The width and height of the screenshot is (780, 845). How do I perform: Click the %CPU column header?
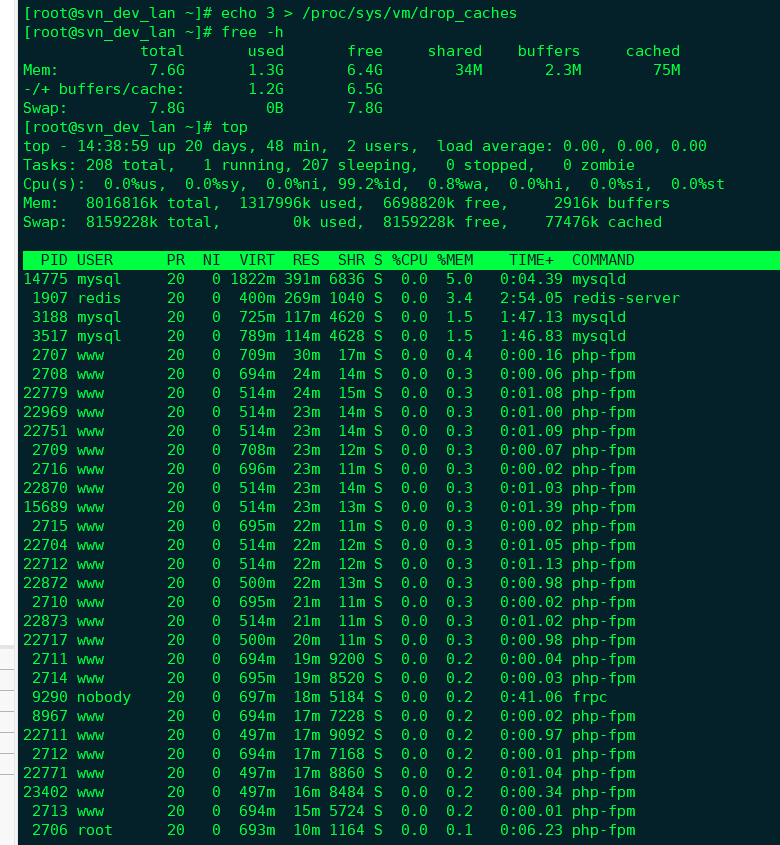coord(410,260)
